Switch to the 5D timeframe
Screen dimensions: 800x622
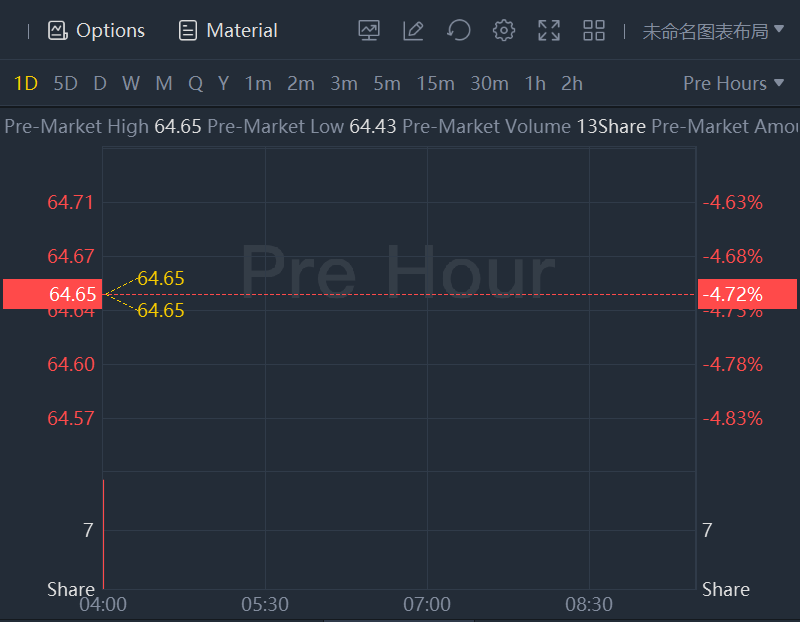(65, 83)
